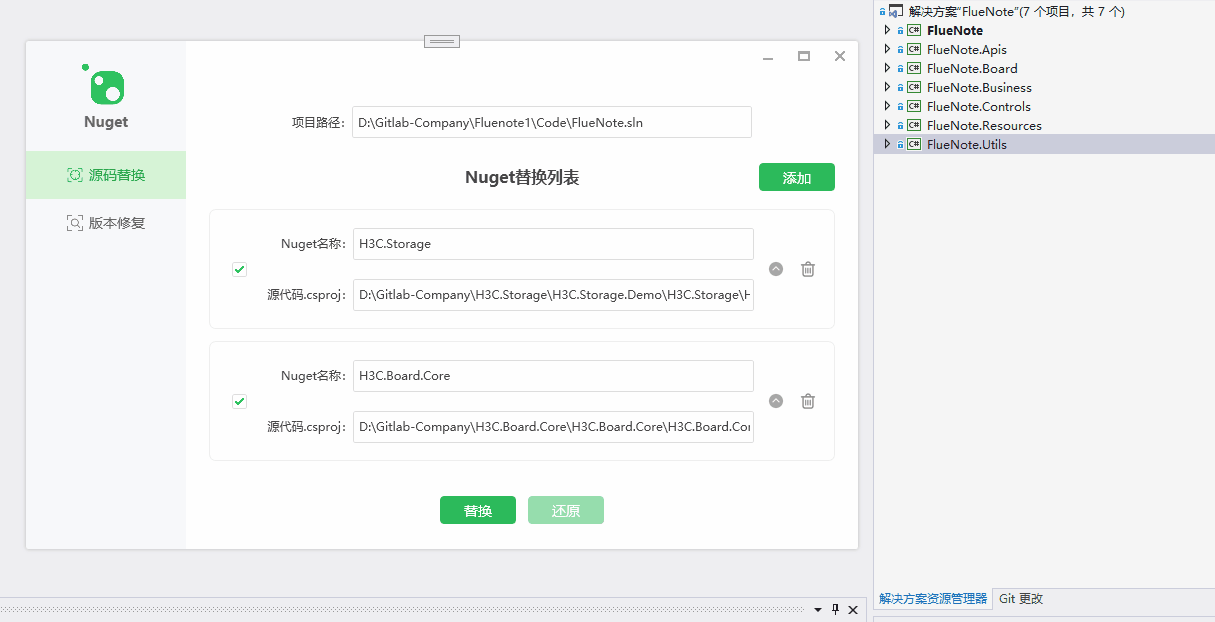1215x622 pixels.
Task: Maximize the Nuget tool window
Action: point(804,57)
